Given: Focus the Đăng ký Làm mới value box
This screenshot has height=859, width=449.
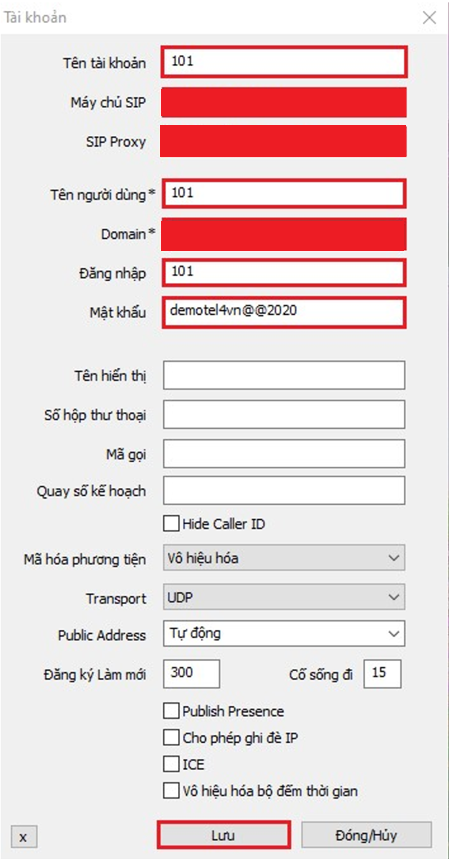Looking at the screenshot, I should (192, 673).
